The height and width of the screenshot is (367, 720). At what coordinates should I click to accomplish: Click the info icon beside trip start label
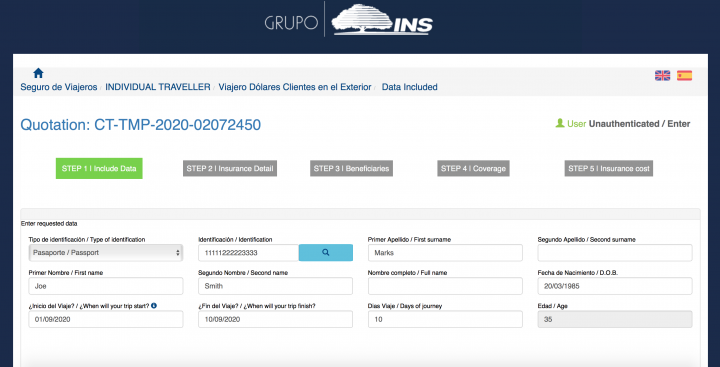154,305
